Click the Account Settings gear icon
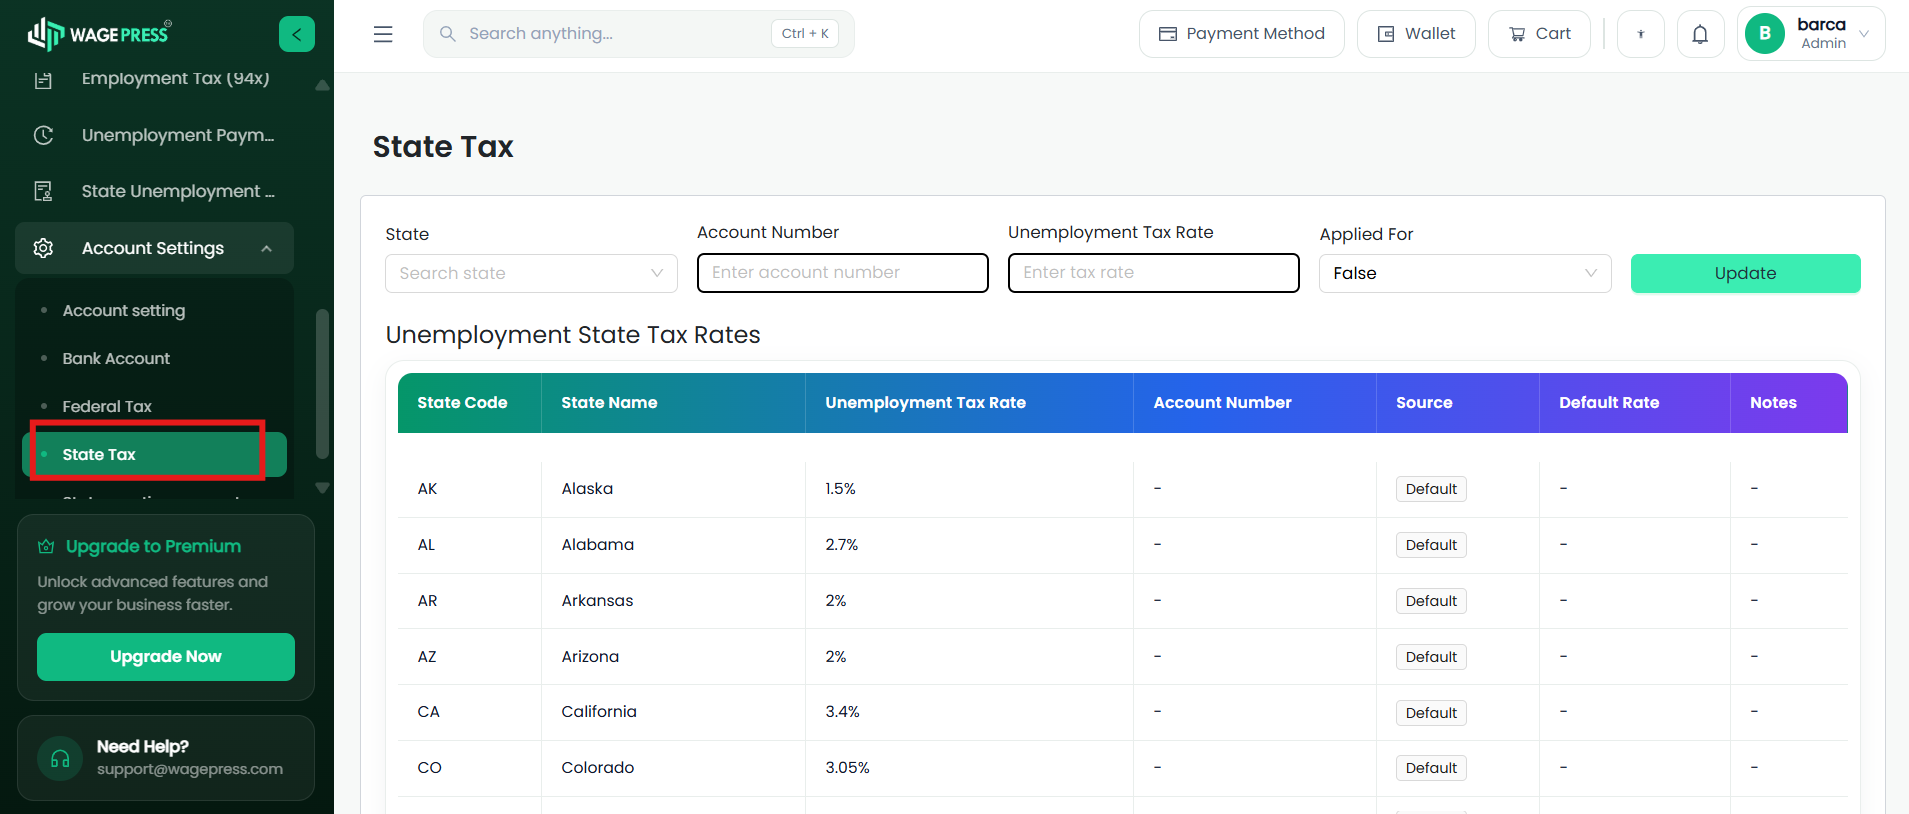This screenshot has width=1909, height=814. click(43, 248)
